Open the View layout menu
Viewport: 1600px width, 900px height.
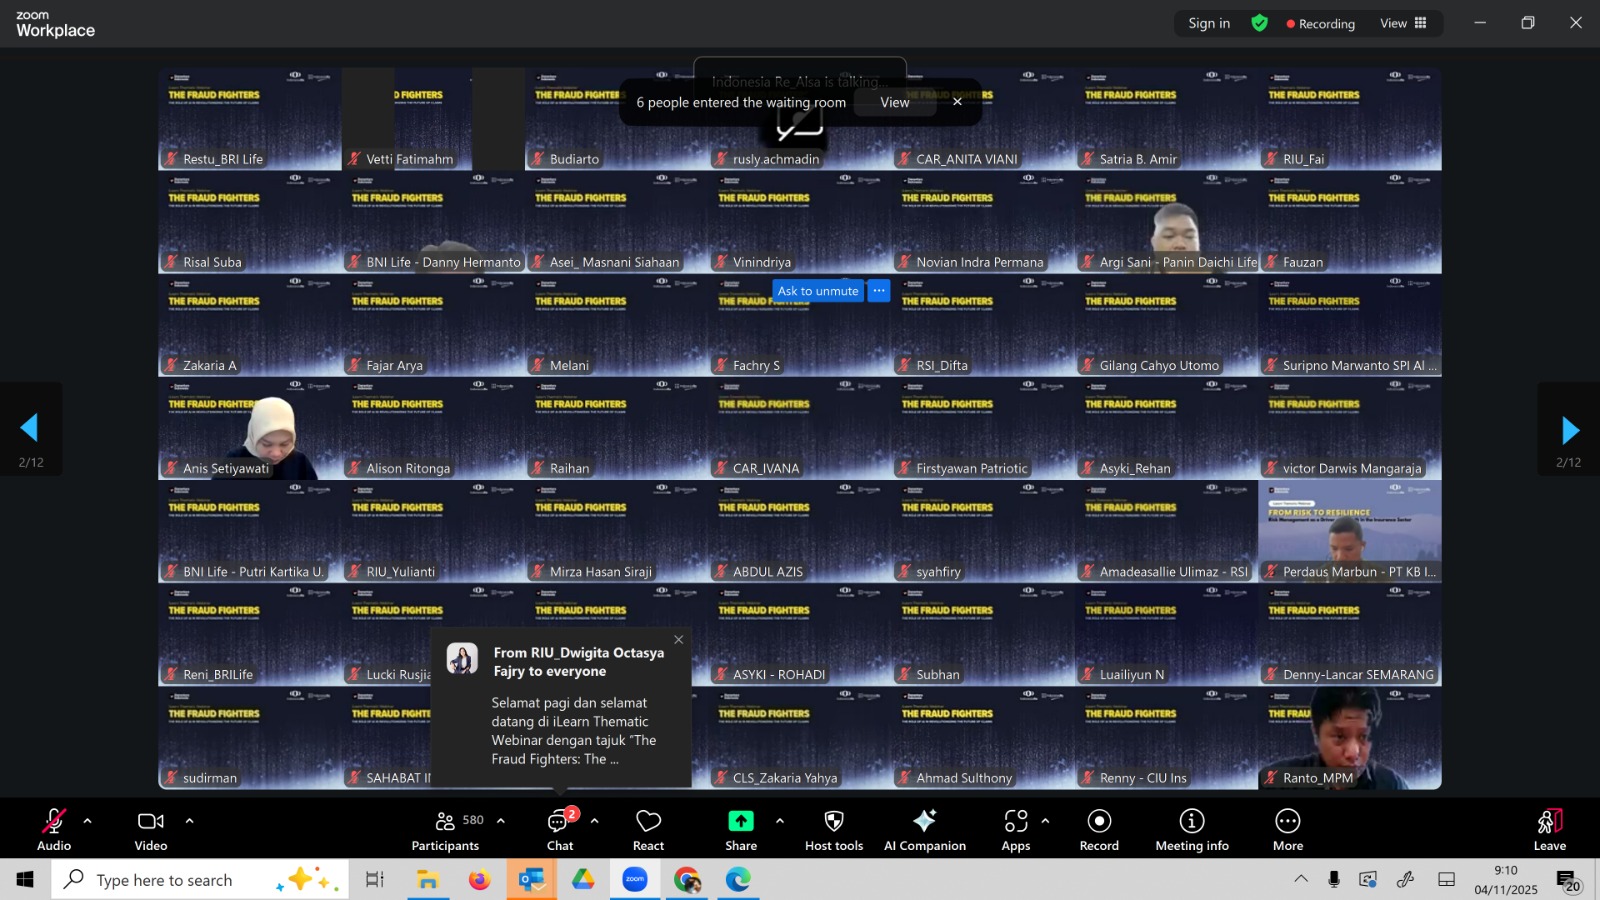[x=1403, y=23]
